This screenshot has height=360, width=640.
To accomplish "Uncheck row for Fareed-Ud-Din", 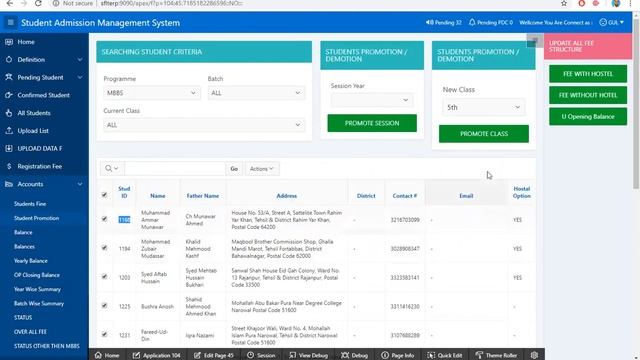I will click(x=104, y=334).
